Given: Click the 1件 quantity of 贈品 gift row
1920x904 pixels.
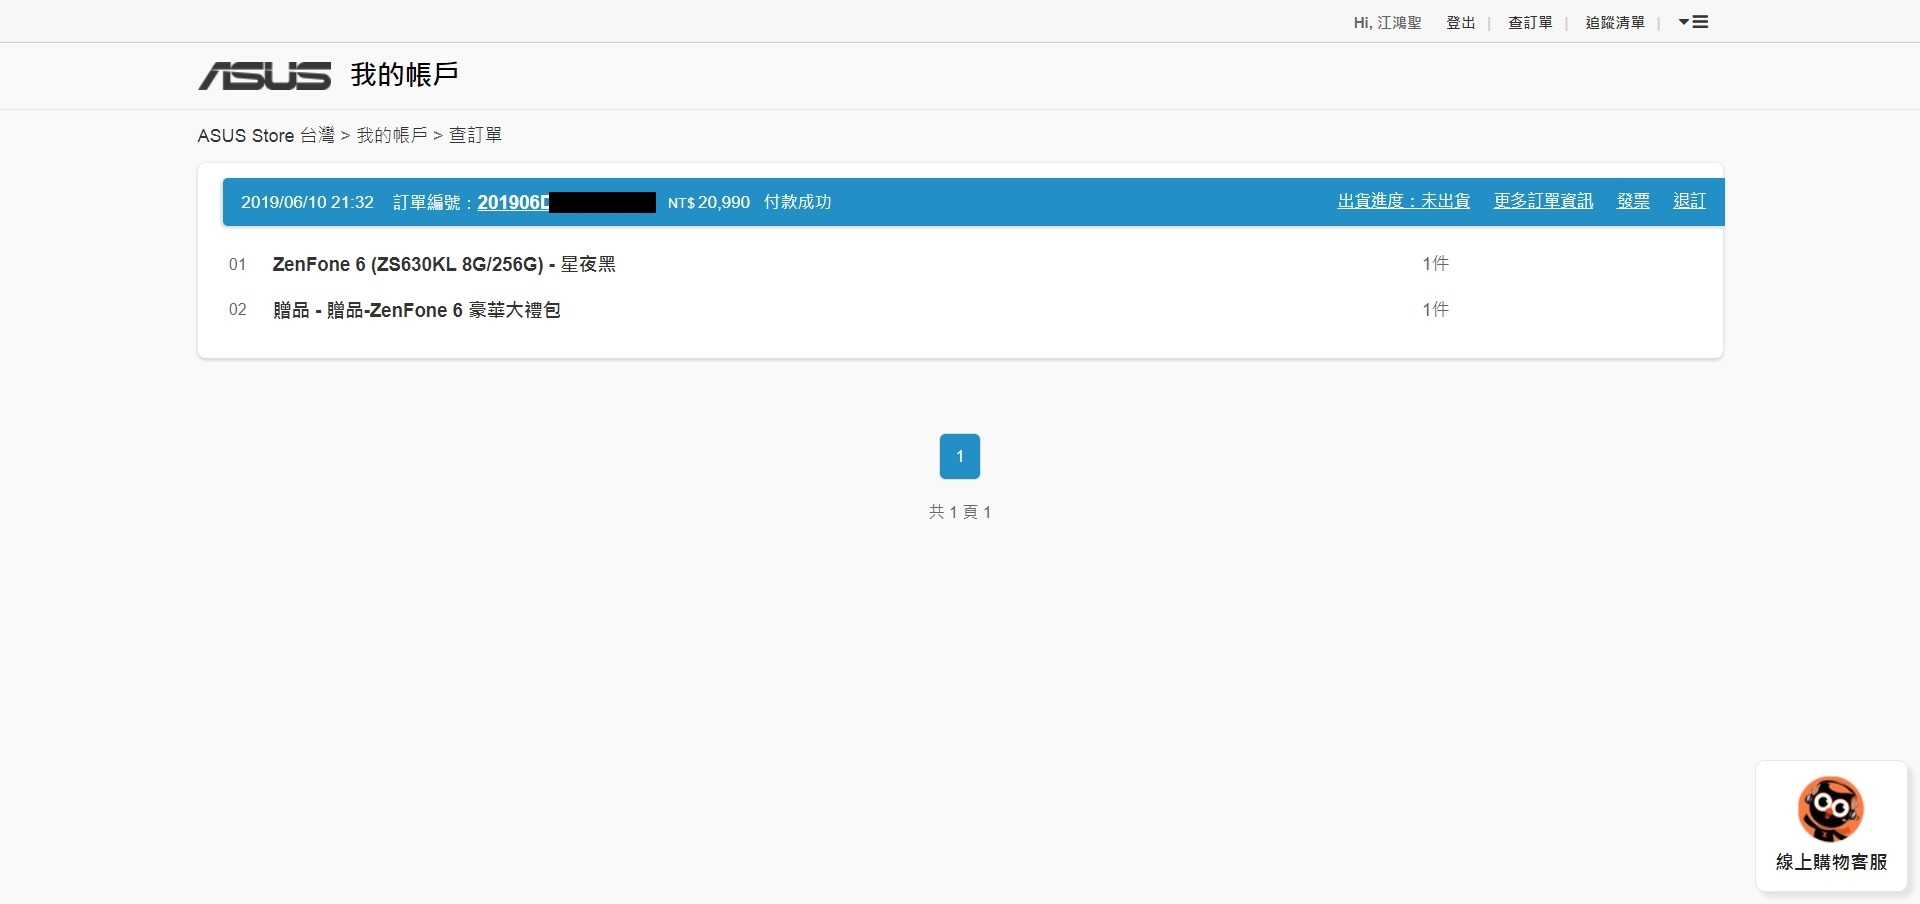Looking at the screenshot, I should (1436, 310).
